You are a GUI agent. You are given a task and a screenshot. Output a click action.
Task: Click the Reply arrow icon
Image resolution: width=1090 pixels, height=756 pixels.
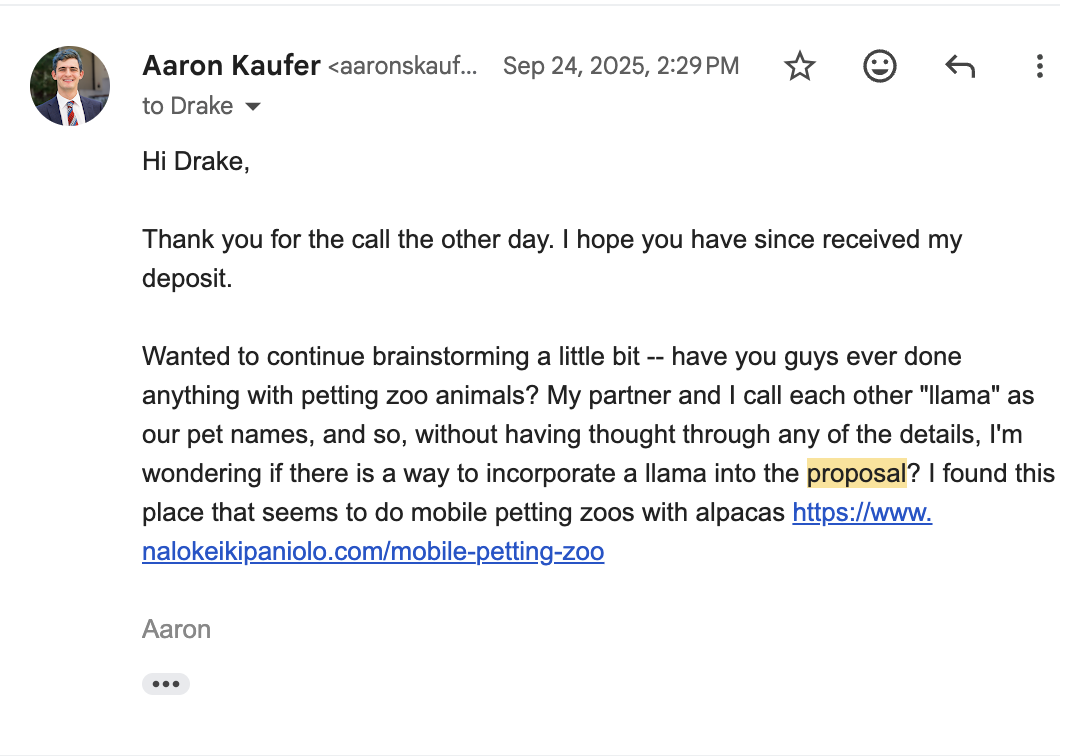click(959, 67)
